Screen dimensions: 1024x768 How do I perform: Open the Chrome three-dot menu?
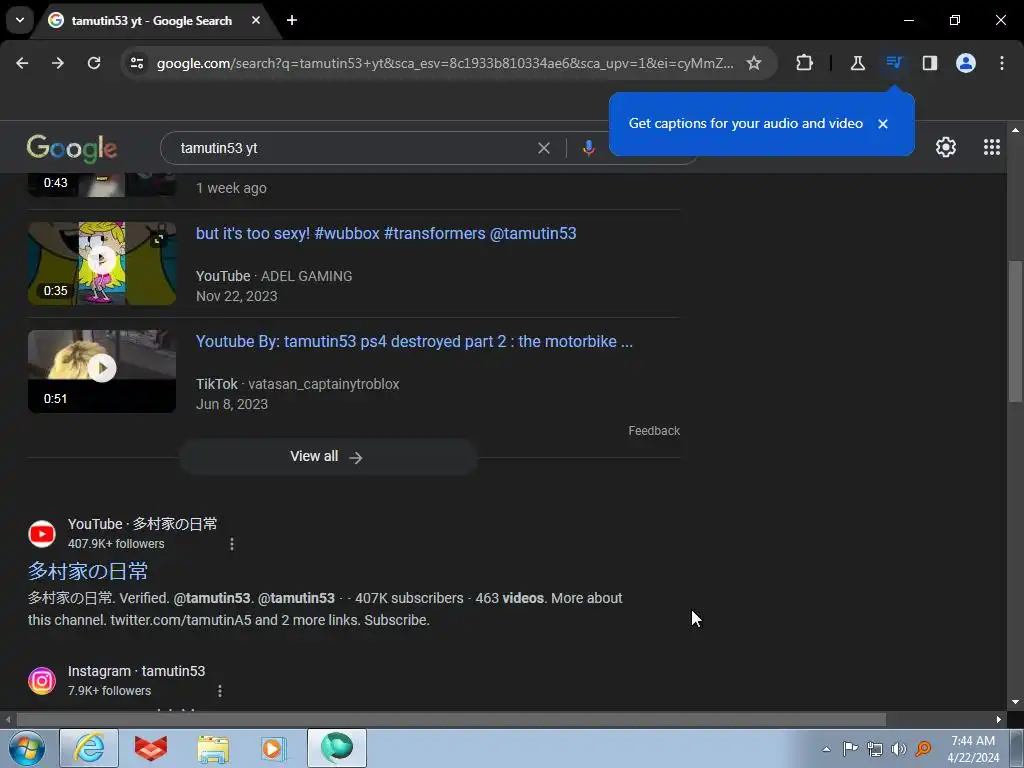click(x=1002, y=63)
